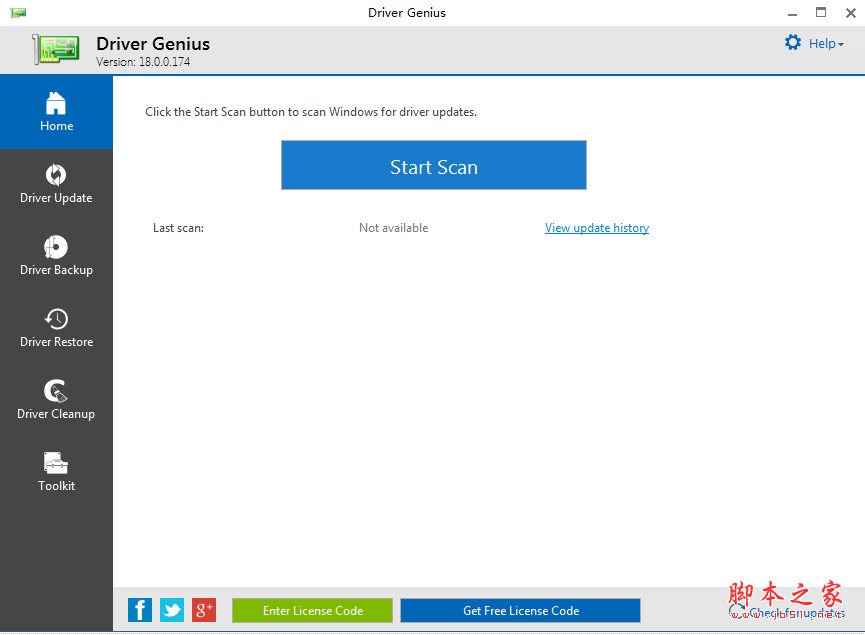Select the Driver Backup disc icon
This screenshot has height=635, width=865.
point(56,247)
